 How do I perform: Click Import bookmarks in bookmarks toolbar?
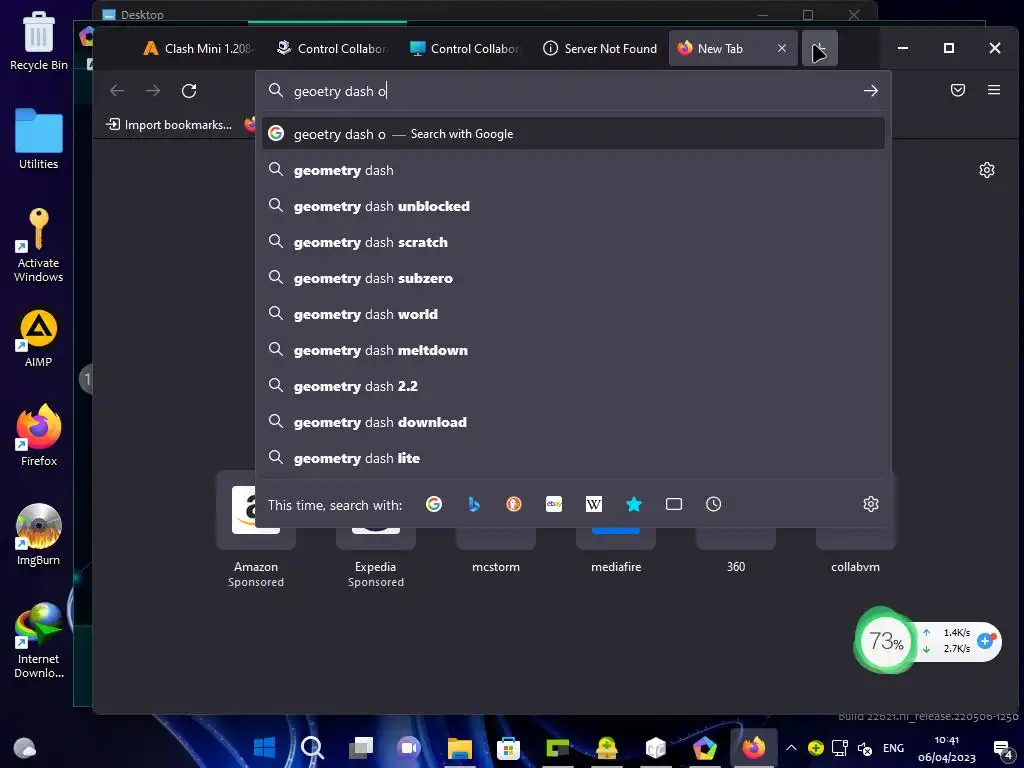(x=169, y=125)
